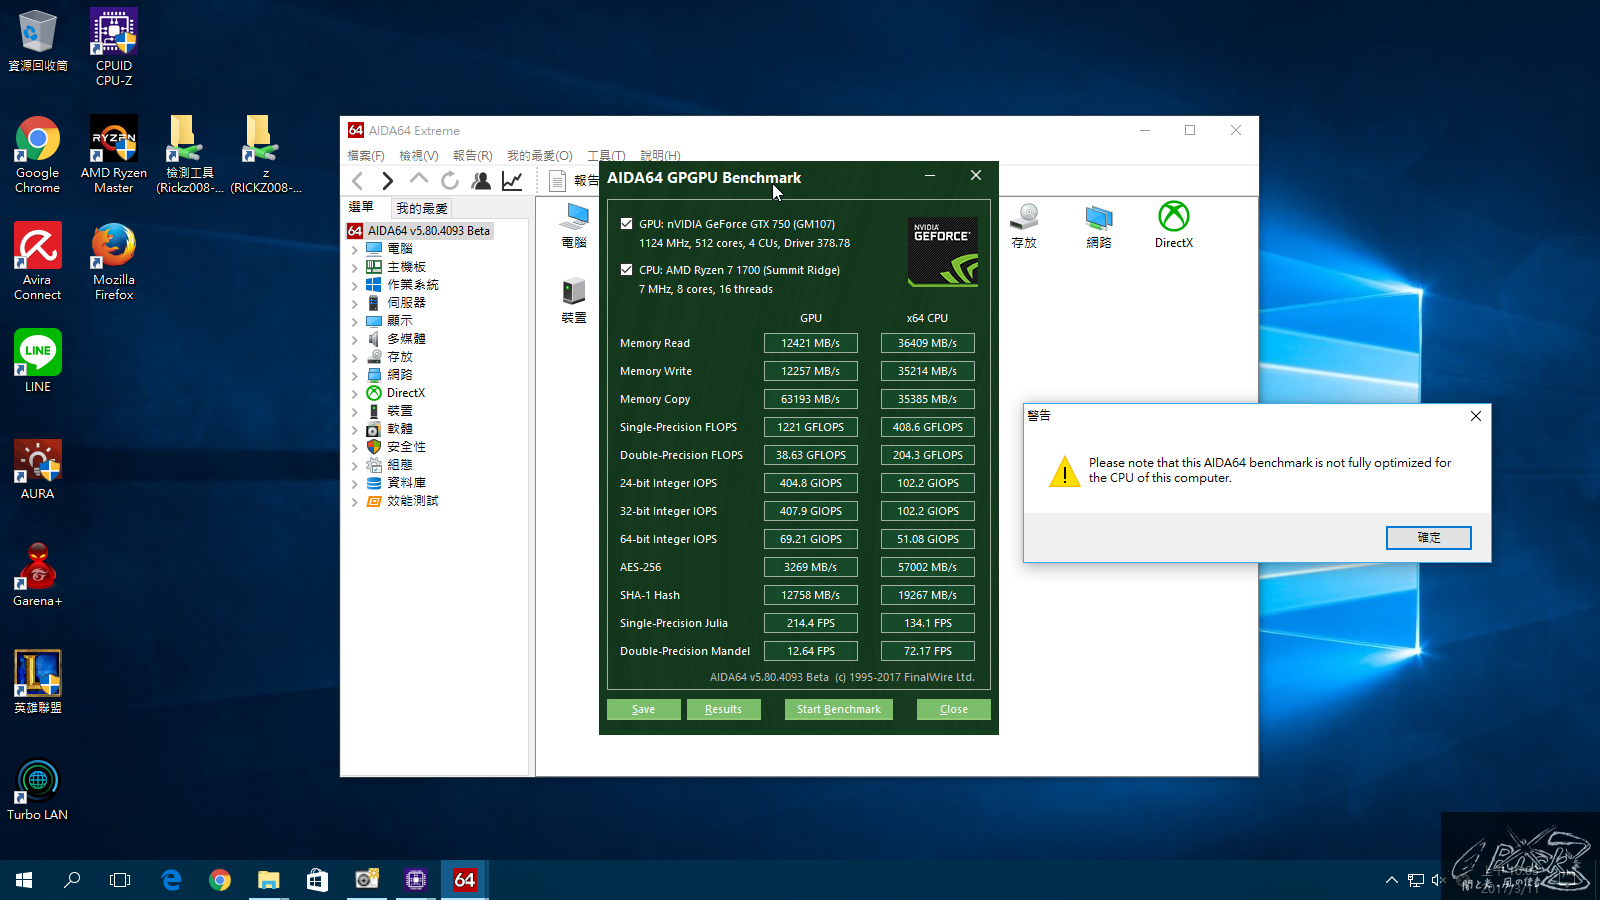Screen dimensions: 1600x900
Task: Open Mozilla Firefox desktop shortcut
Action: point(114,261)
